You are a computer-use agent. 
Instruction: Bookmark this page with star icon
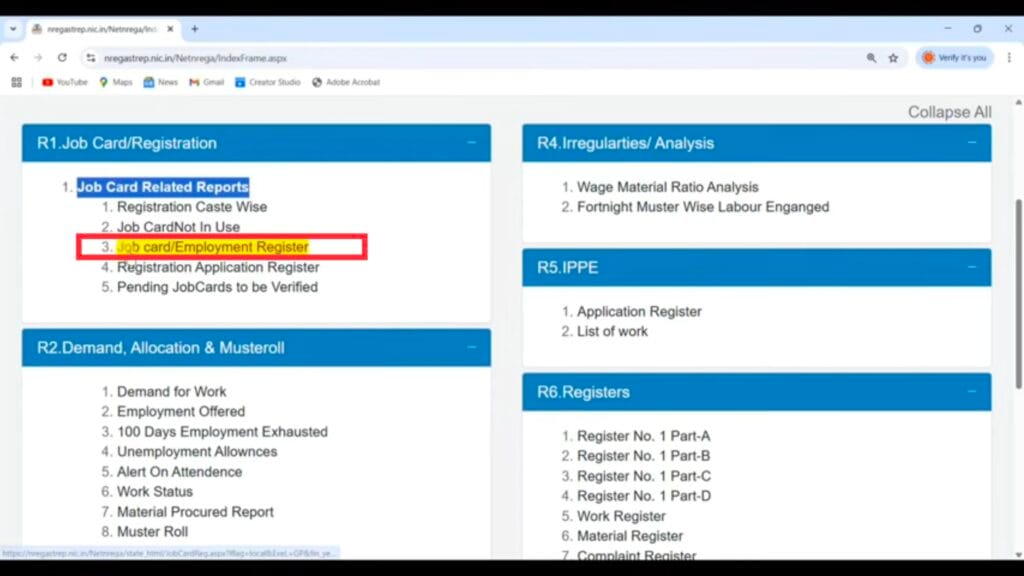pos(893,58)
